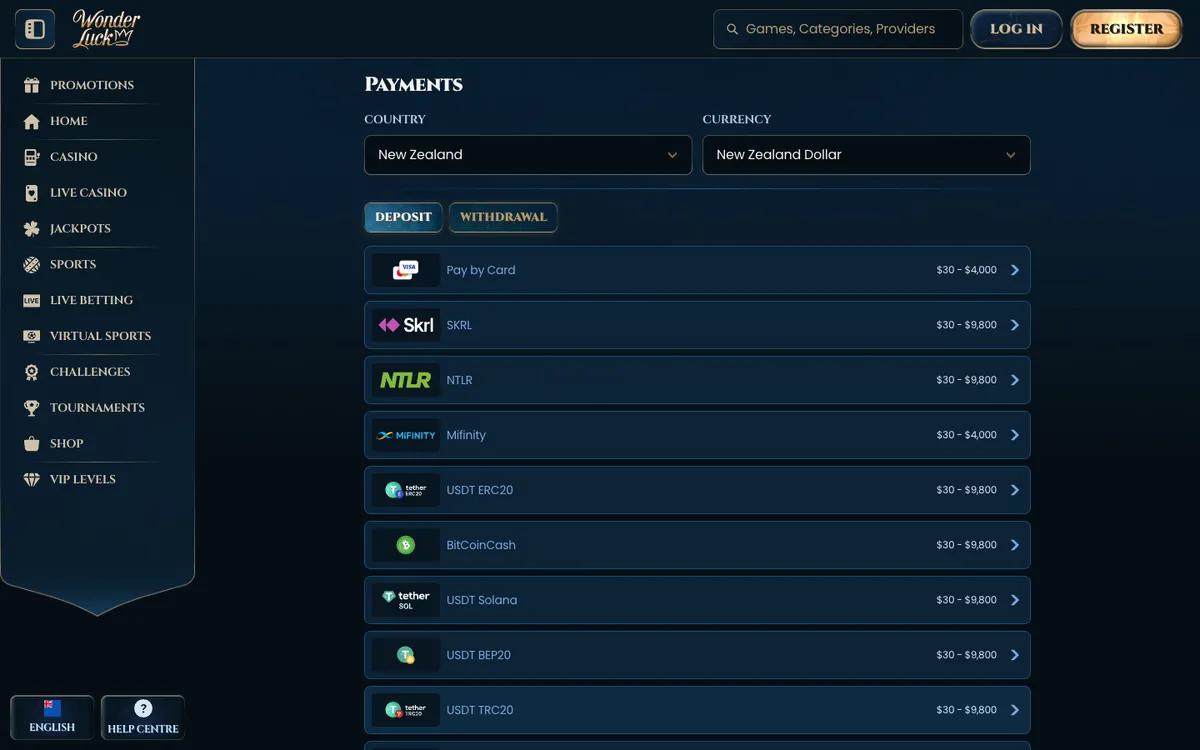Click the "USDT Solana" label
This screenshot has height=750, width=1200.
[x=482, y=600]
